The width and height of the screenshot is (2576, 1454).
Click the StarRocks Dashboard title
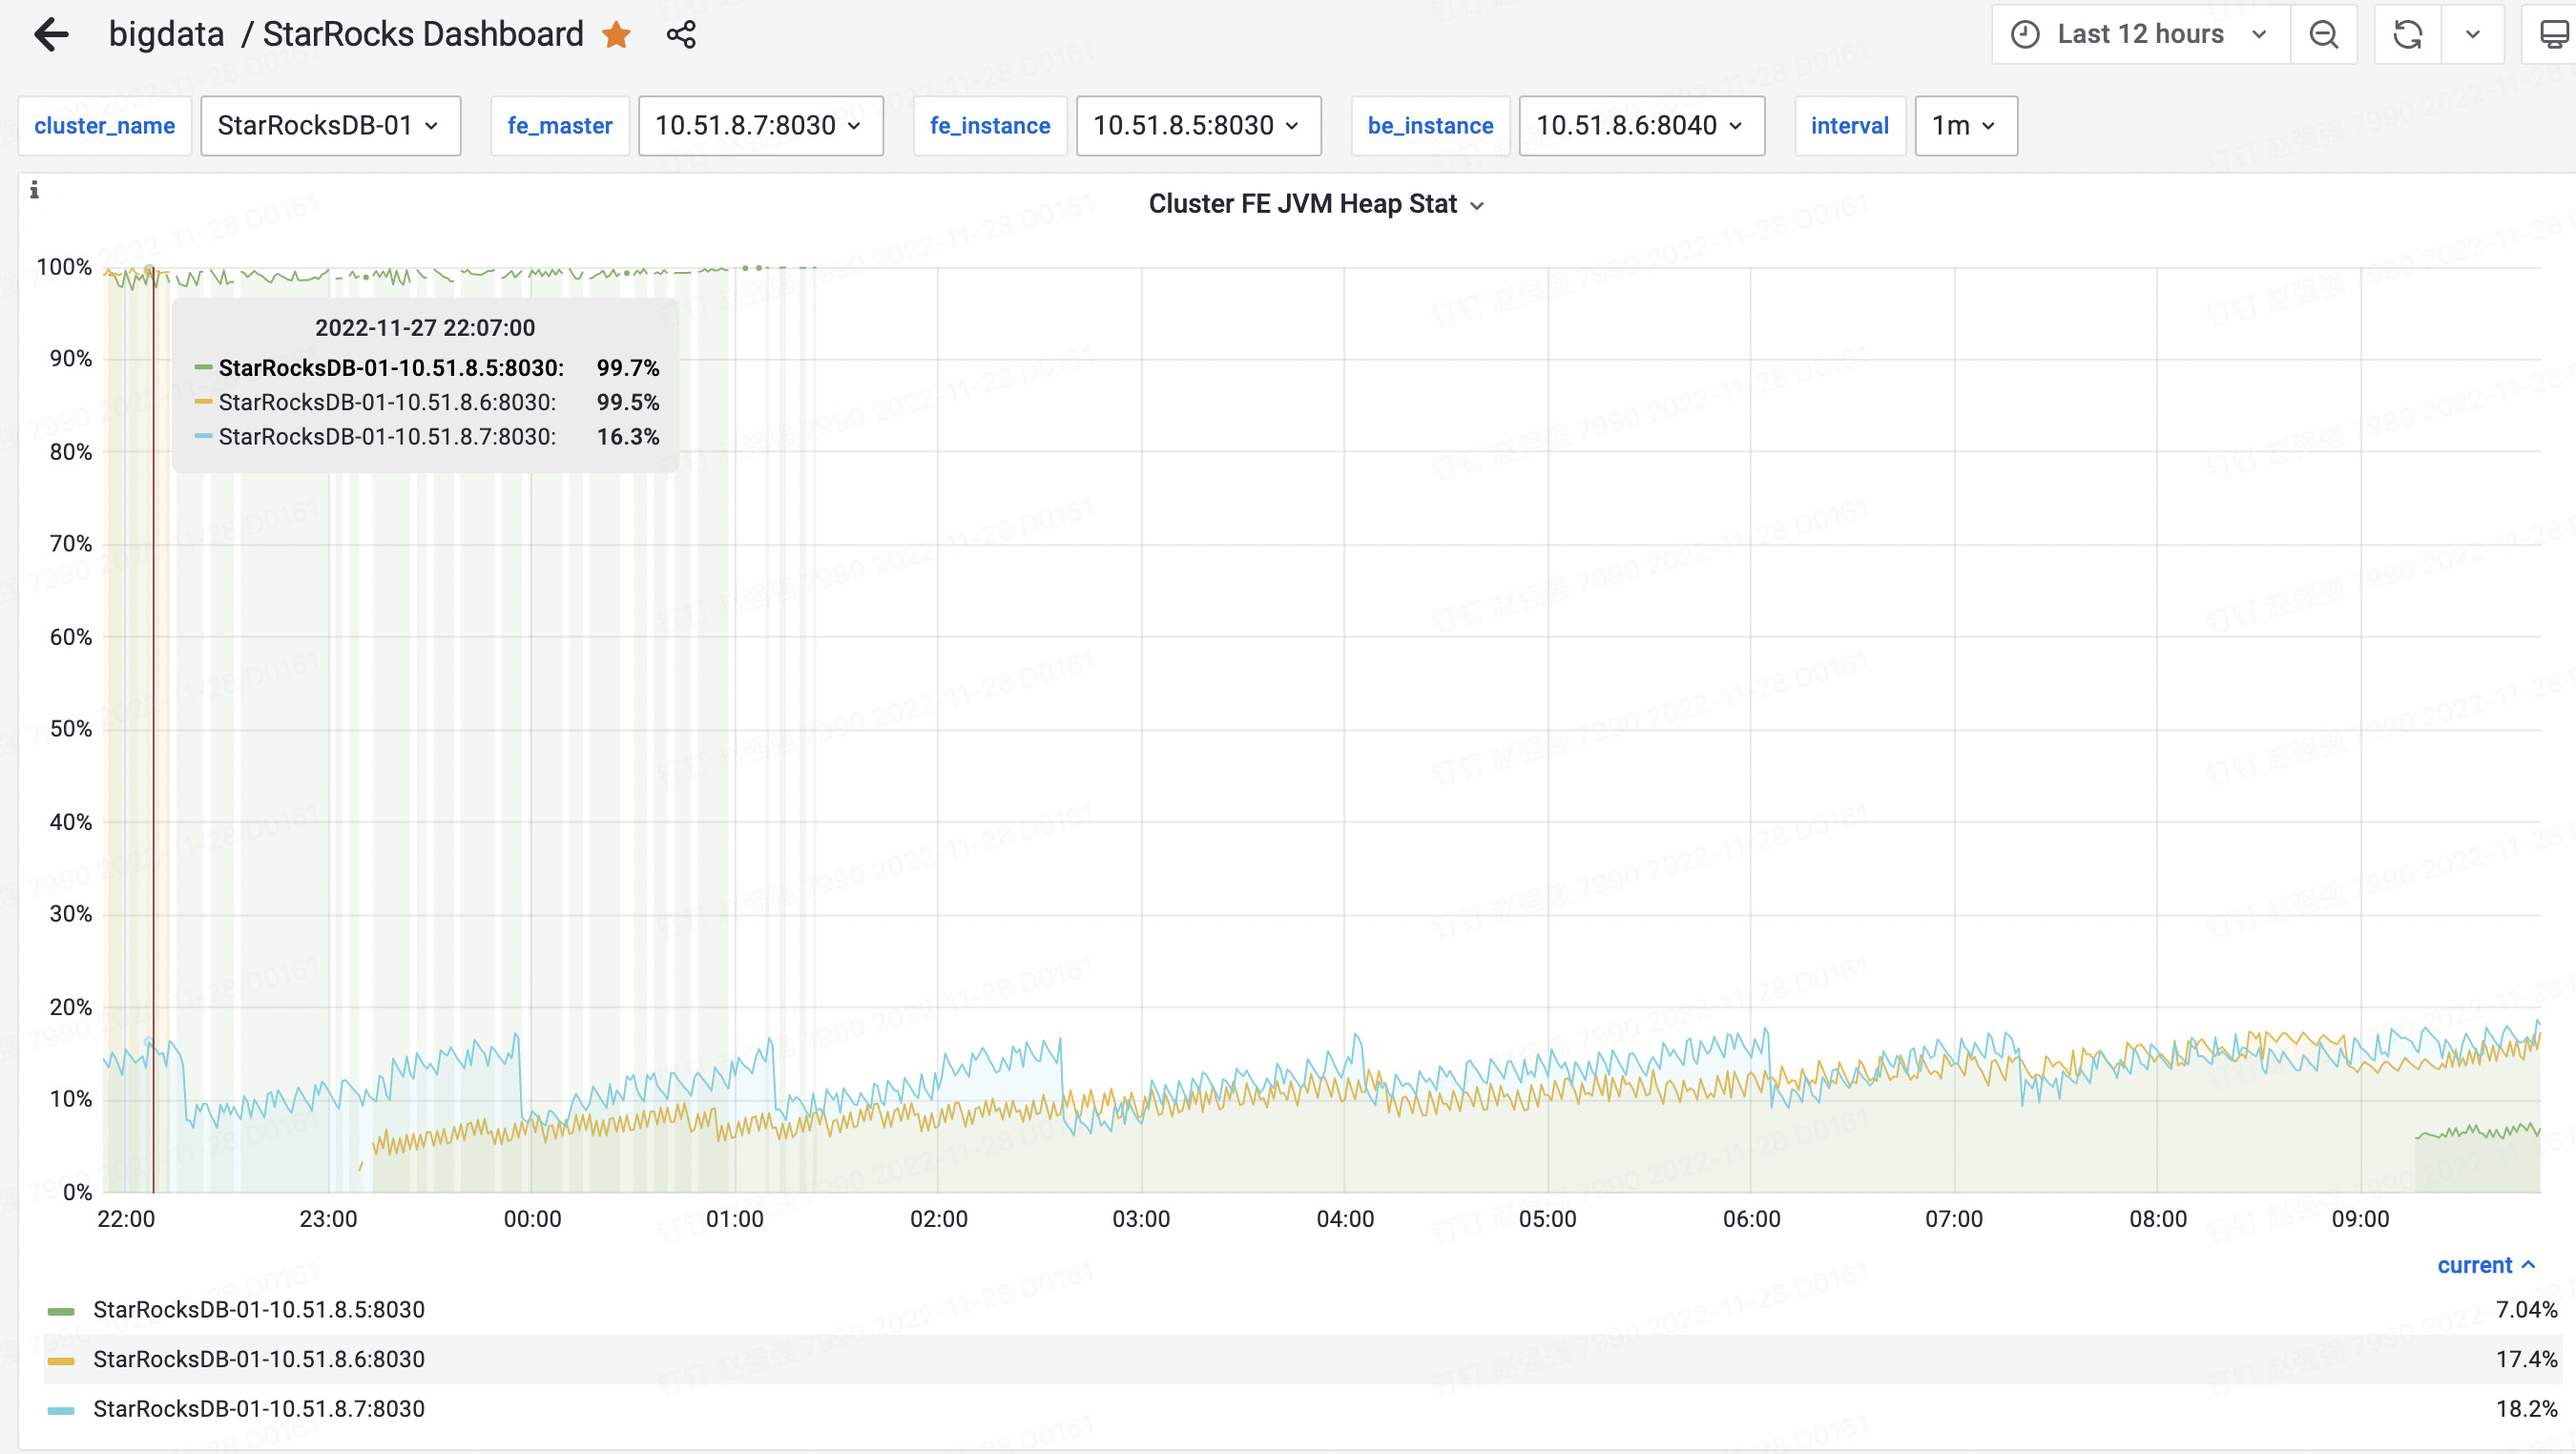tap(422, 34)
